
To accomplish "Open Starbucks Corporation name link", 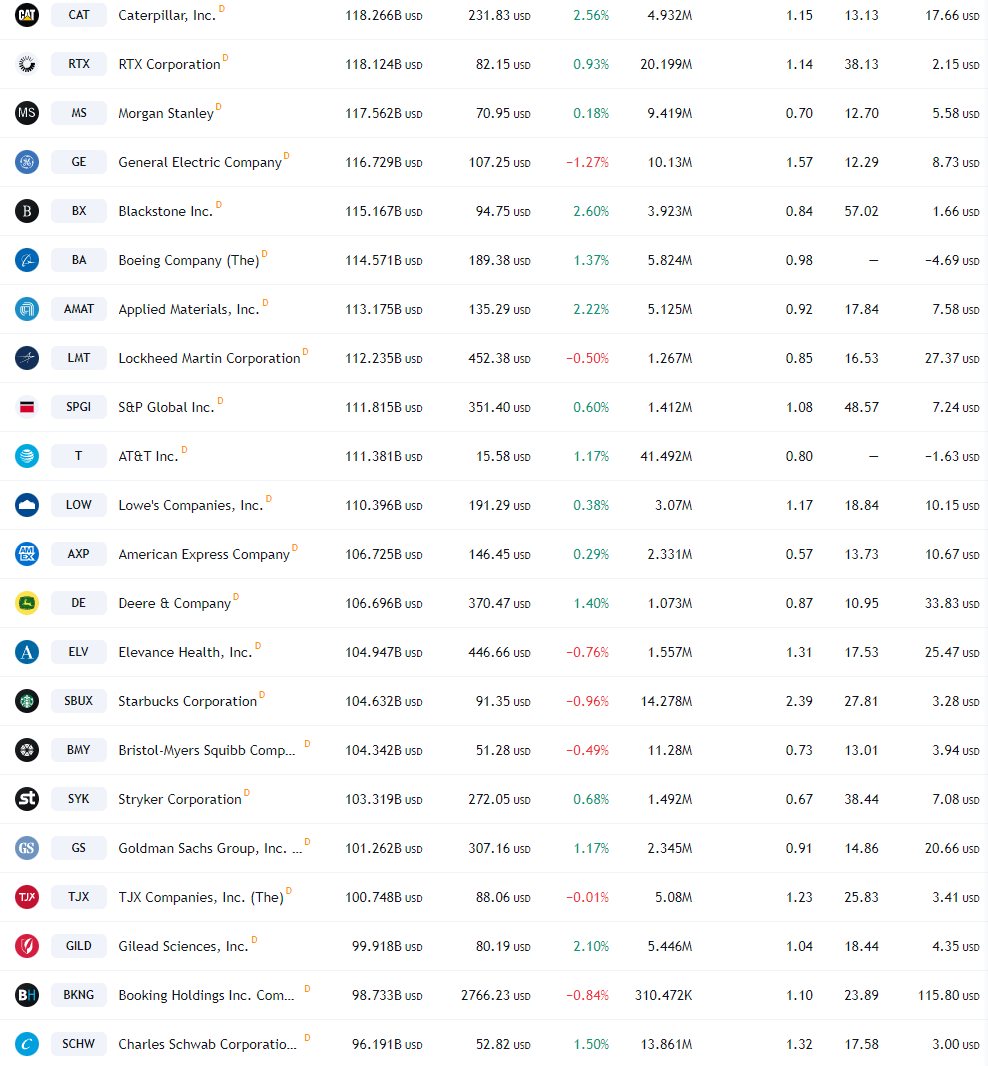I will tap(188, 702).
